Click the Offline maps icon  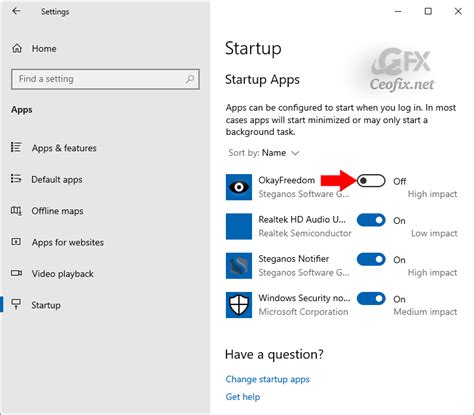click(16, 210)
